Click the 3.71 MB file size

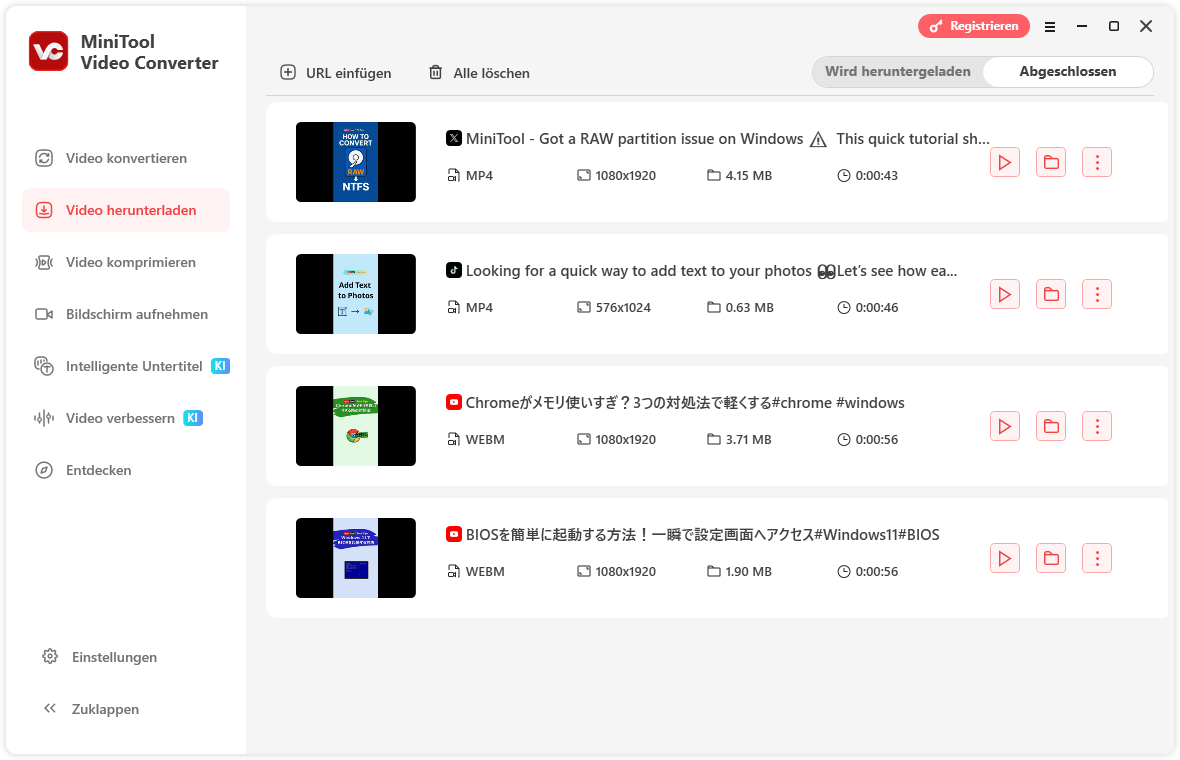749,439
